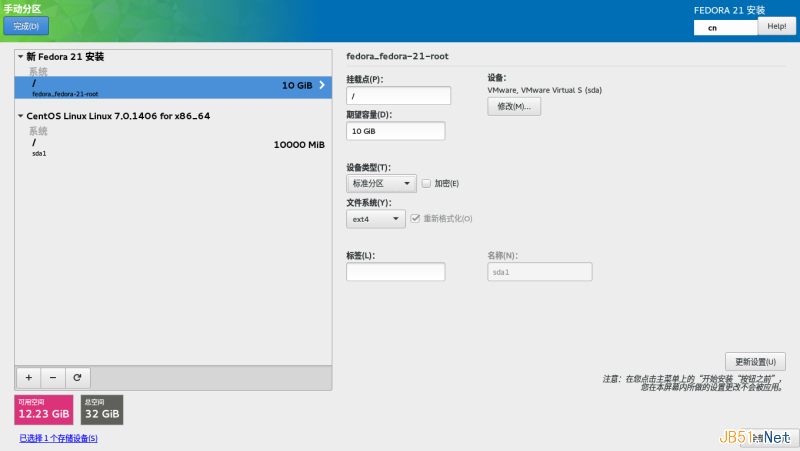Screen dimensions: 800x451
Task: Click the plus icon to add a mount point
Action: coord(29,378)
